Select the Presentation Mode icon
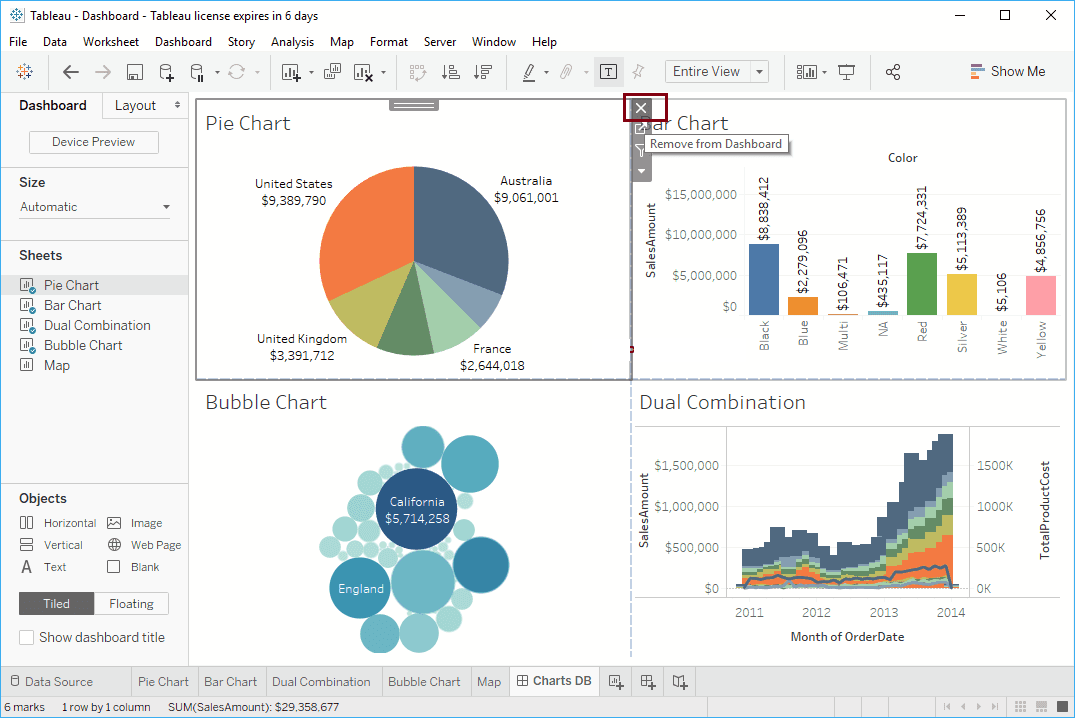The height and width of the screenshot is (718, 1075). (845, 72)
